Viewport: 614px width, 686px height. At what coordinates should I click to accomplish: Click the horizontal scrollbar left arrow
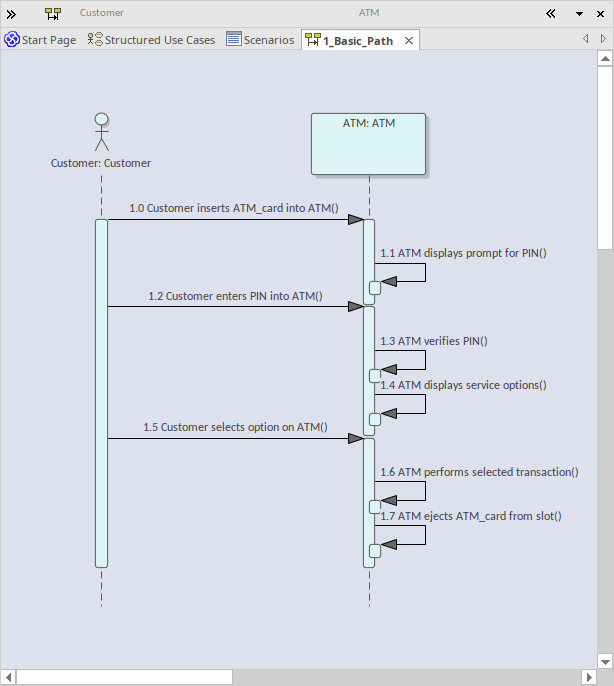pyautogui.click(x=8, y=677)
